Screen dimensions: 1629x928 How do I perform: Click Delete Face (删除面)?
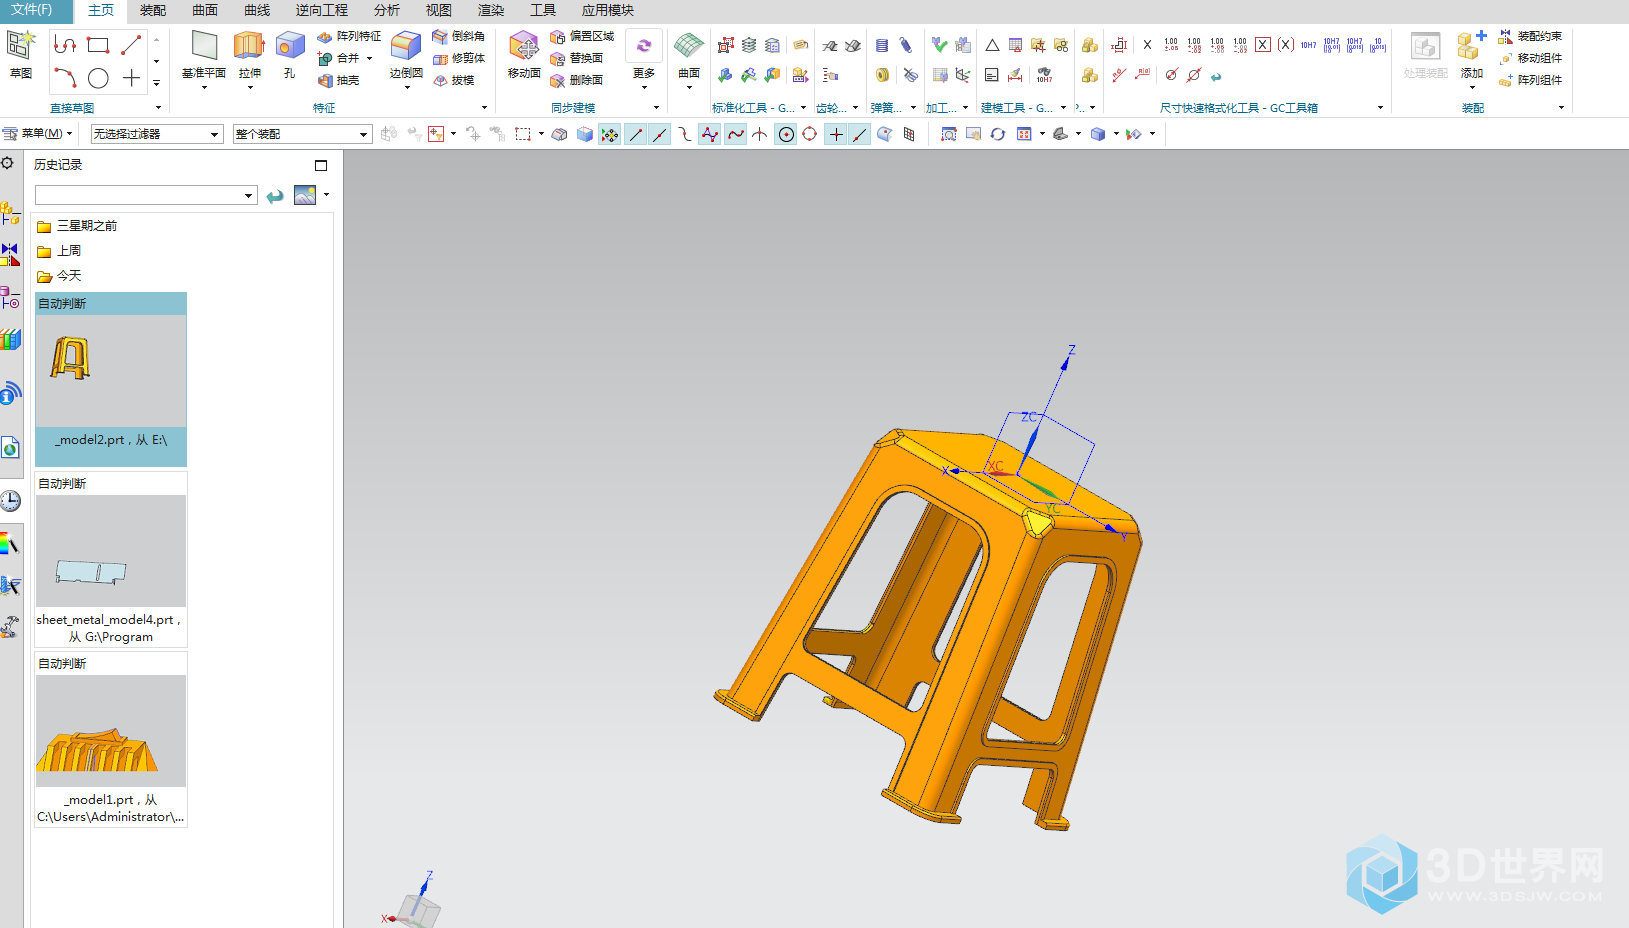click(x=577, y=80)
